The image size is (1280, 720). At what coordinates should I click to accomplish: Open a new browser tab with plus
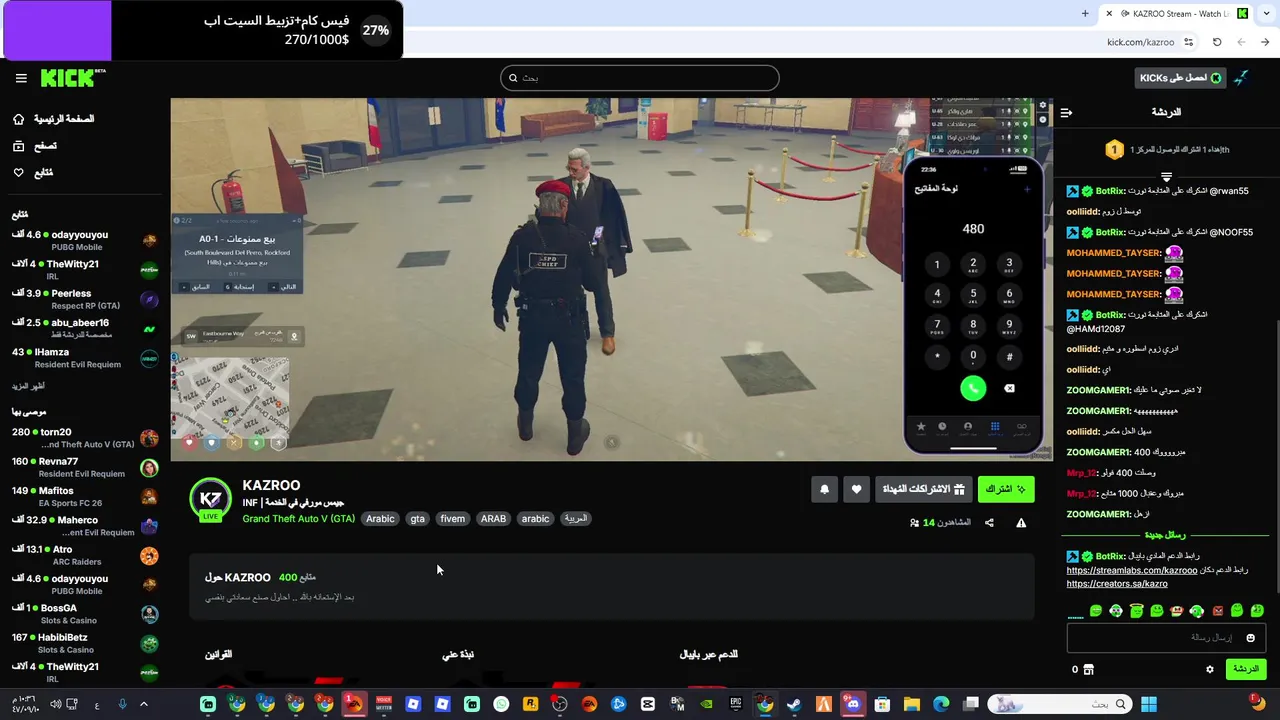tap(1085, 14)
